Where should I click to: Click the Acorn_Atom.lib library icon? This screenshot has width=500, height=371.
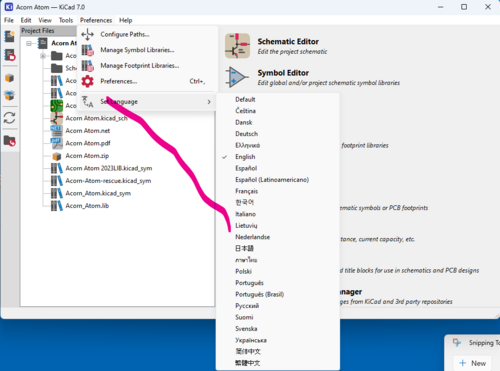tap(57, 206)
